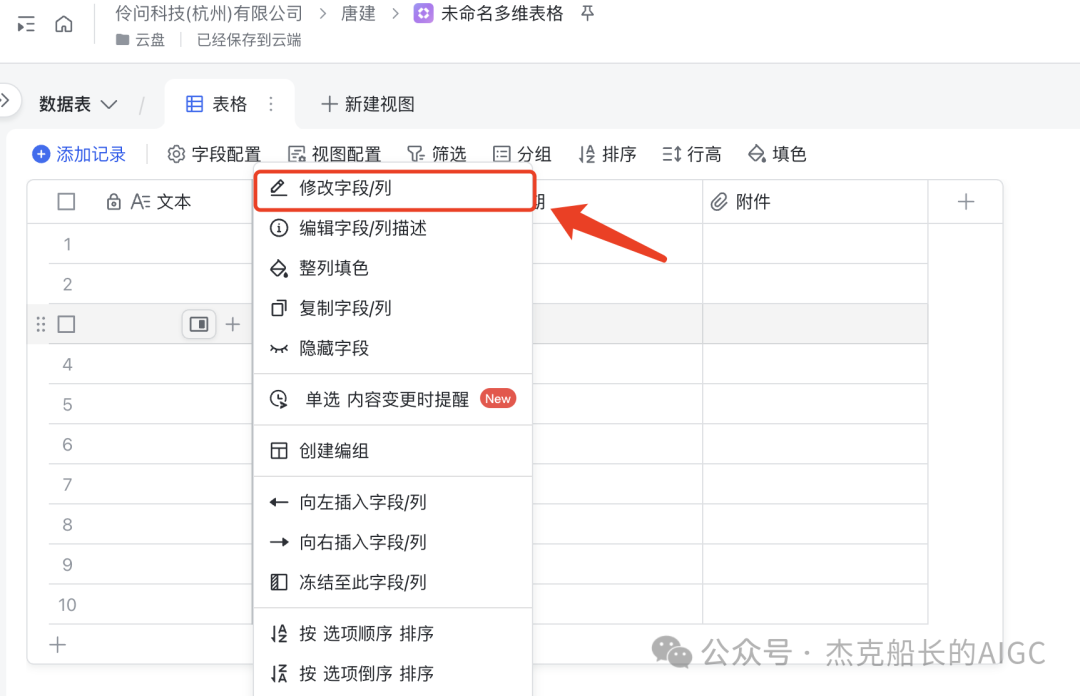Choose 按 选项顺序 排序 menu item
This screenshot has width=1080, height=696.
pos(394,633)
